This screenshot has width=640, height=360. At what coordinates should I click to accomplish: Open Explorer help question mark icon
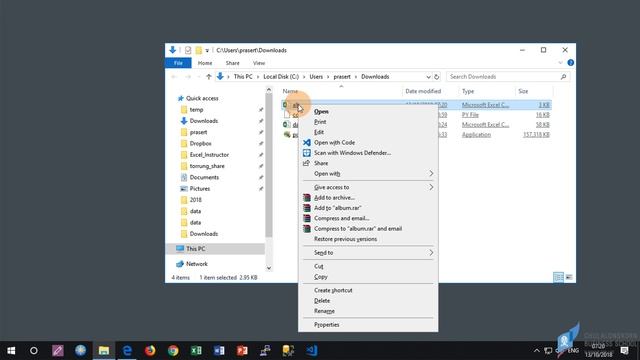(571, 63)
